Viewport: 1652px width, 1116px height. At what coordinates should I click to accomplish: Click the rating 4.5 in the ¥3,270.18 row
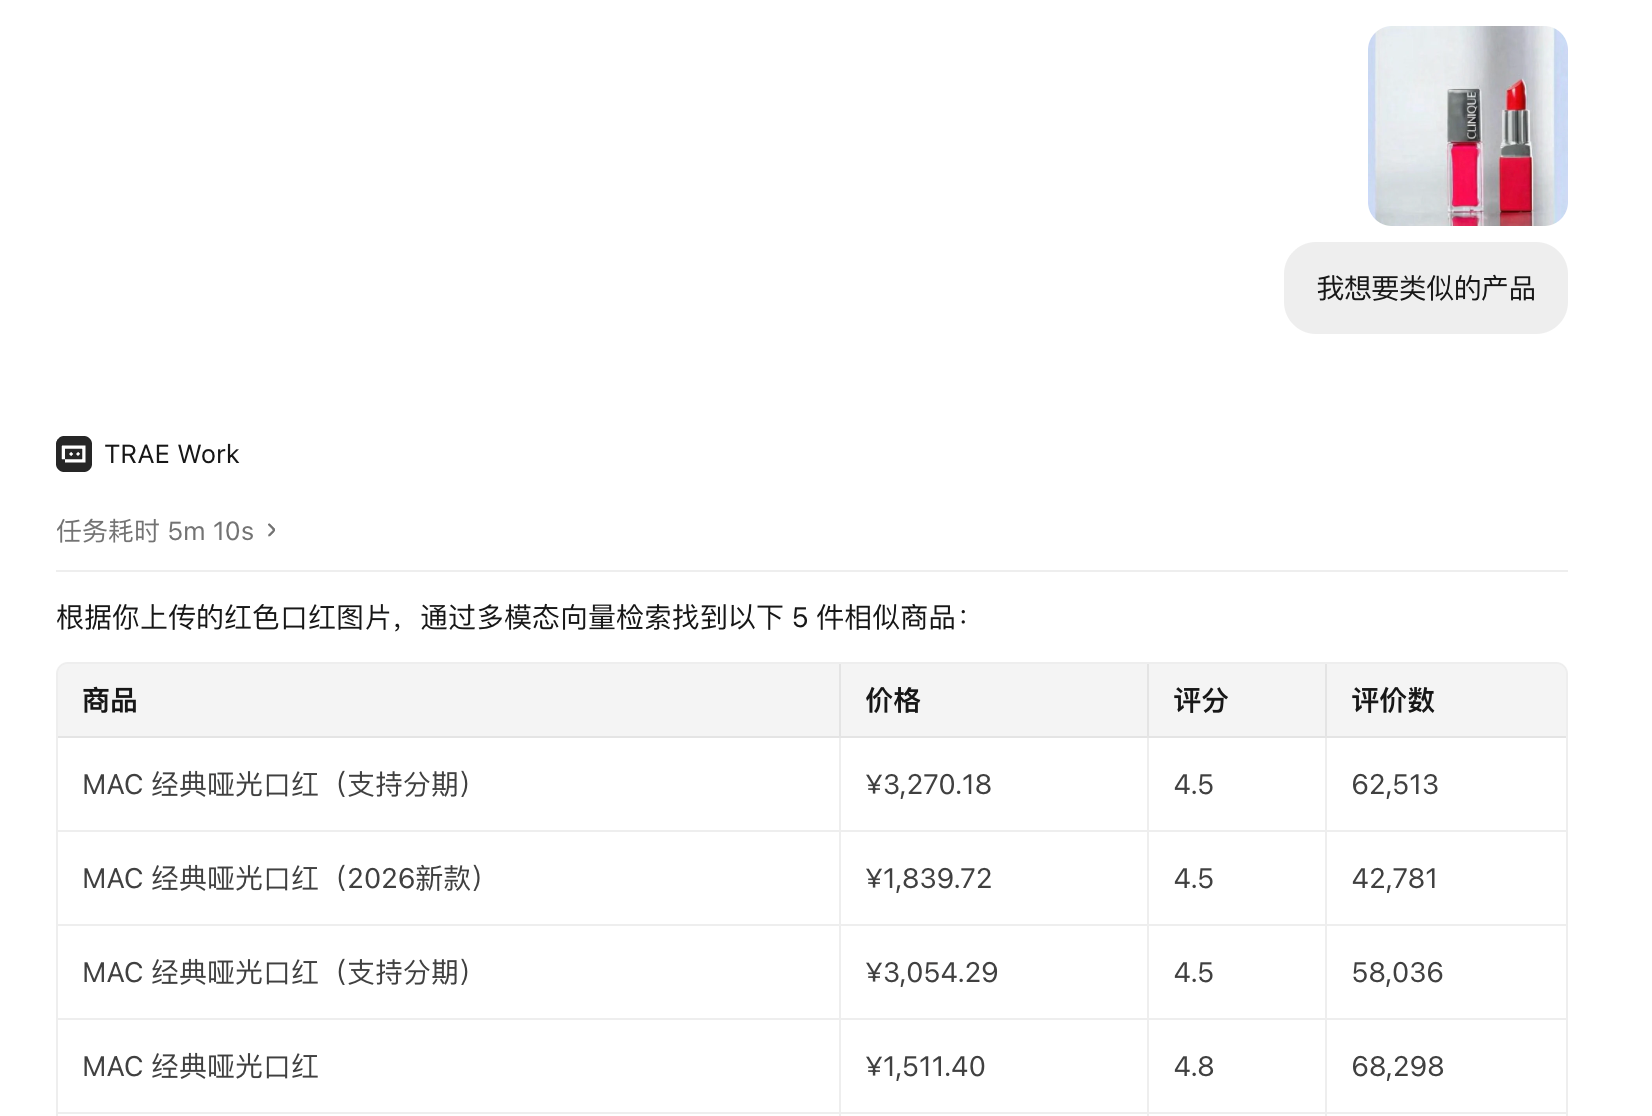[1194, 784]
